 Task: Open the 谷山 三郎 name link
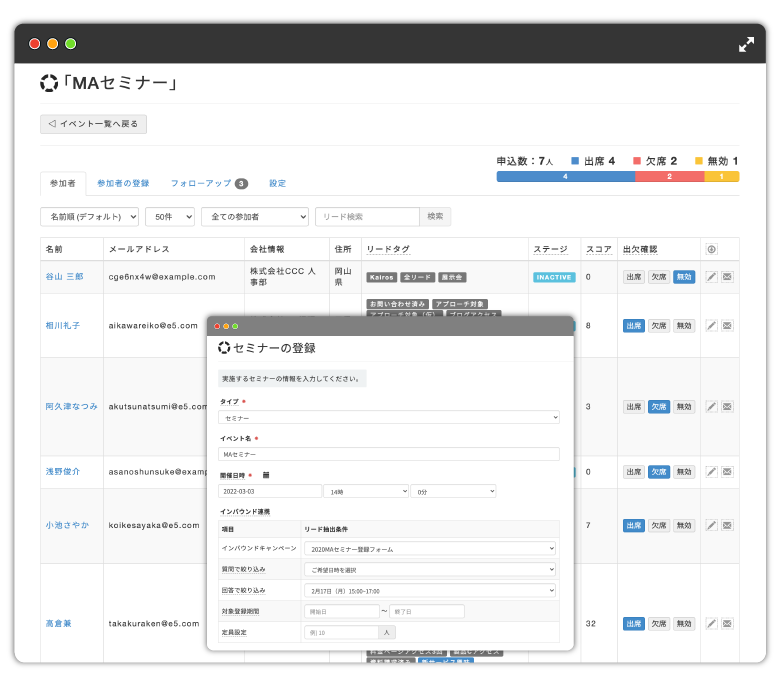click(64, 277)
